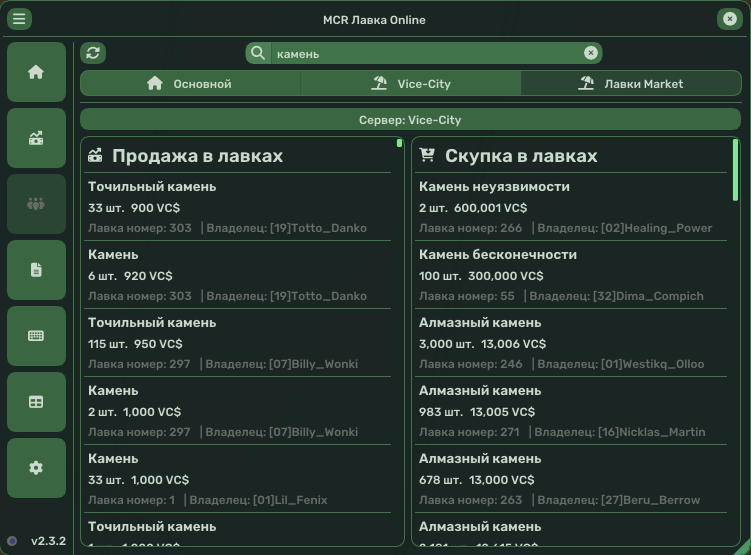The image size is (751, 555).
Task: Open the table view sidebar page
Action: pyautogui.click(x=36, y=402)
